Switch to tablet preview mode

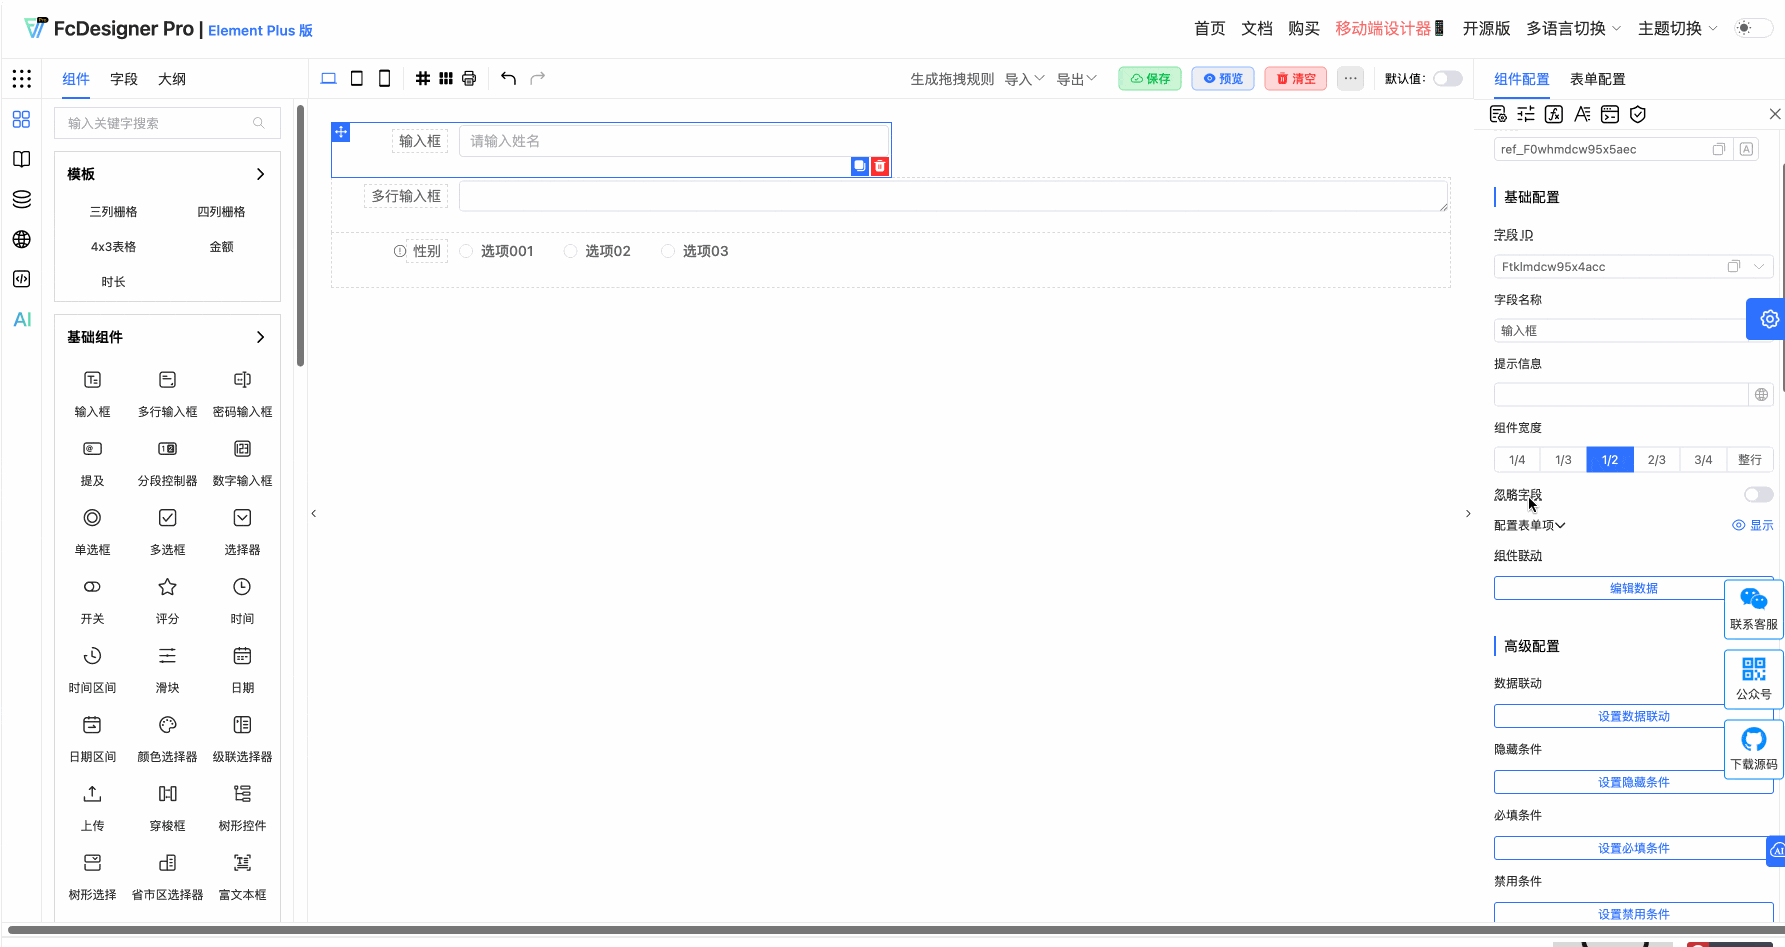[x=356, y=77]
